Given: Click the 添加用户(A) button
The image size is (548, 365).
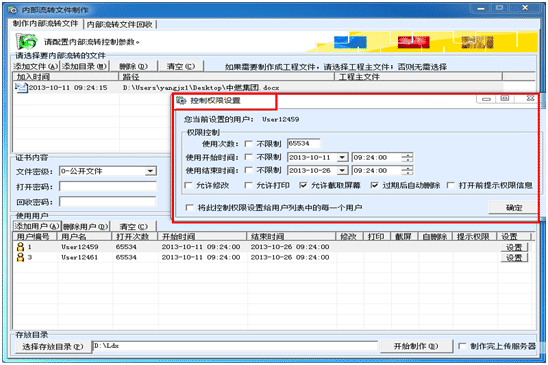Looking at the screenshot, I should click(x=37, y=226).
